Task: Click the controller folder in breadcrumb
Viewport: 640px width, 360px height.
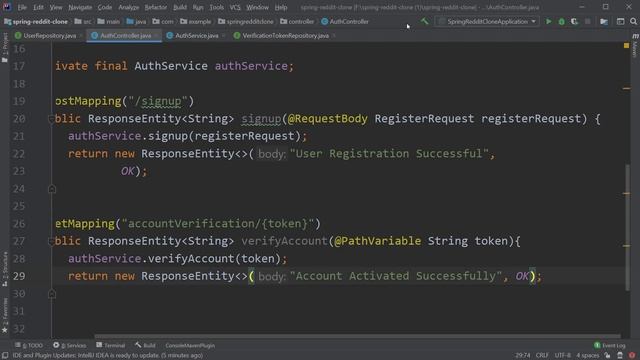Action: pos(297,21)
